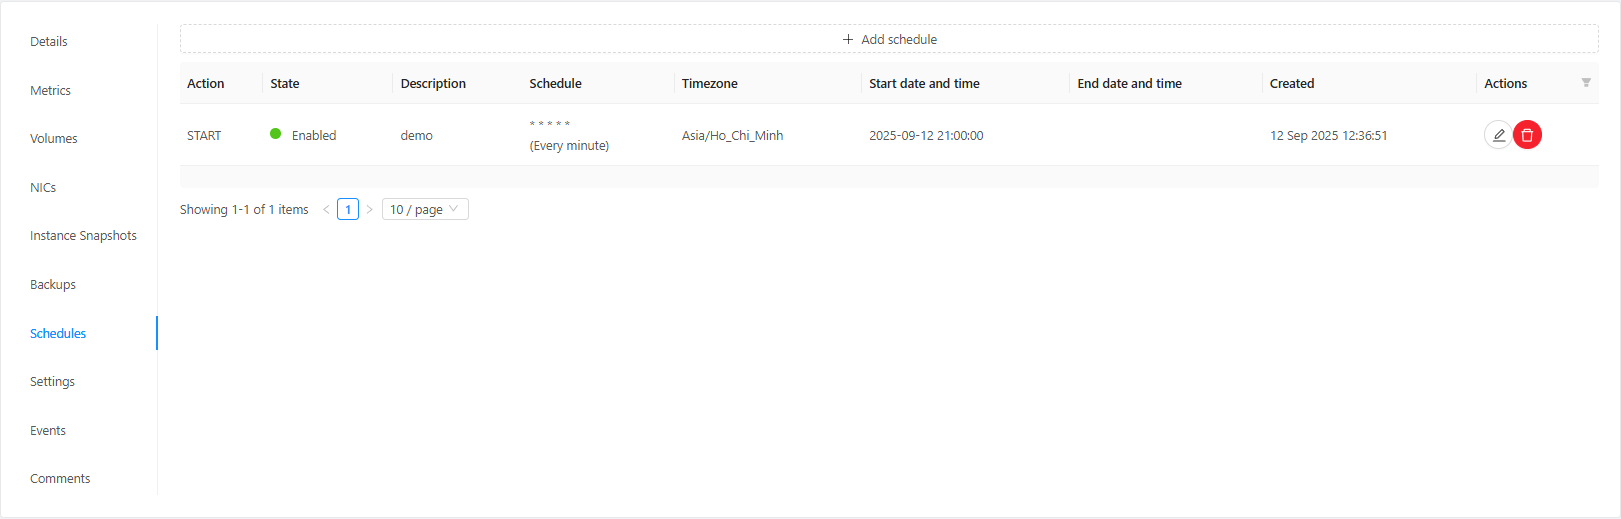Viewport: 1621px width, 519px height.
Task: Select the Schedules tab
Action: pos(58,334)
